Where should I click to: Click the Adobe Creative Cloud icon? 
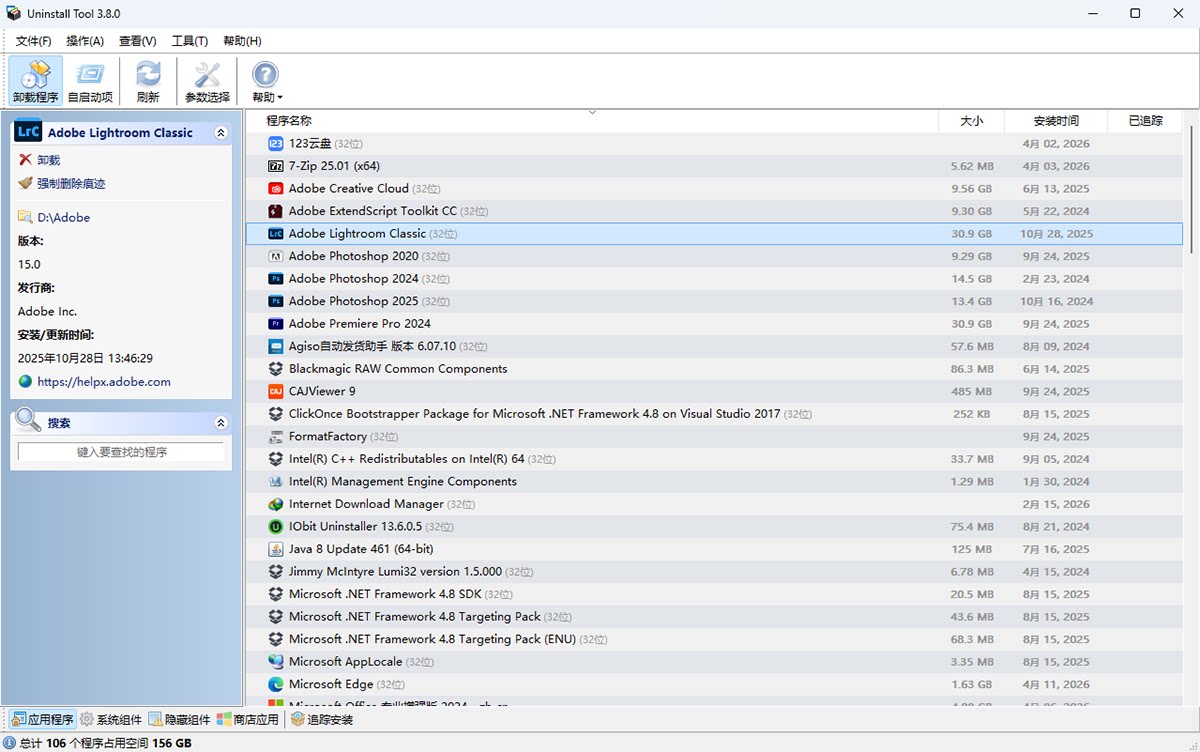[x=276, y=189]
